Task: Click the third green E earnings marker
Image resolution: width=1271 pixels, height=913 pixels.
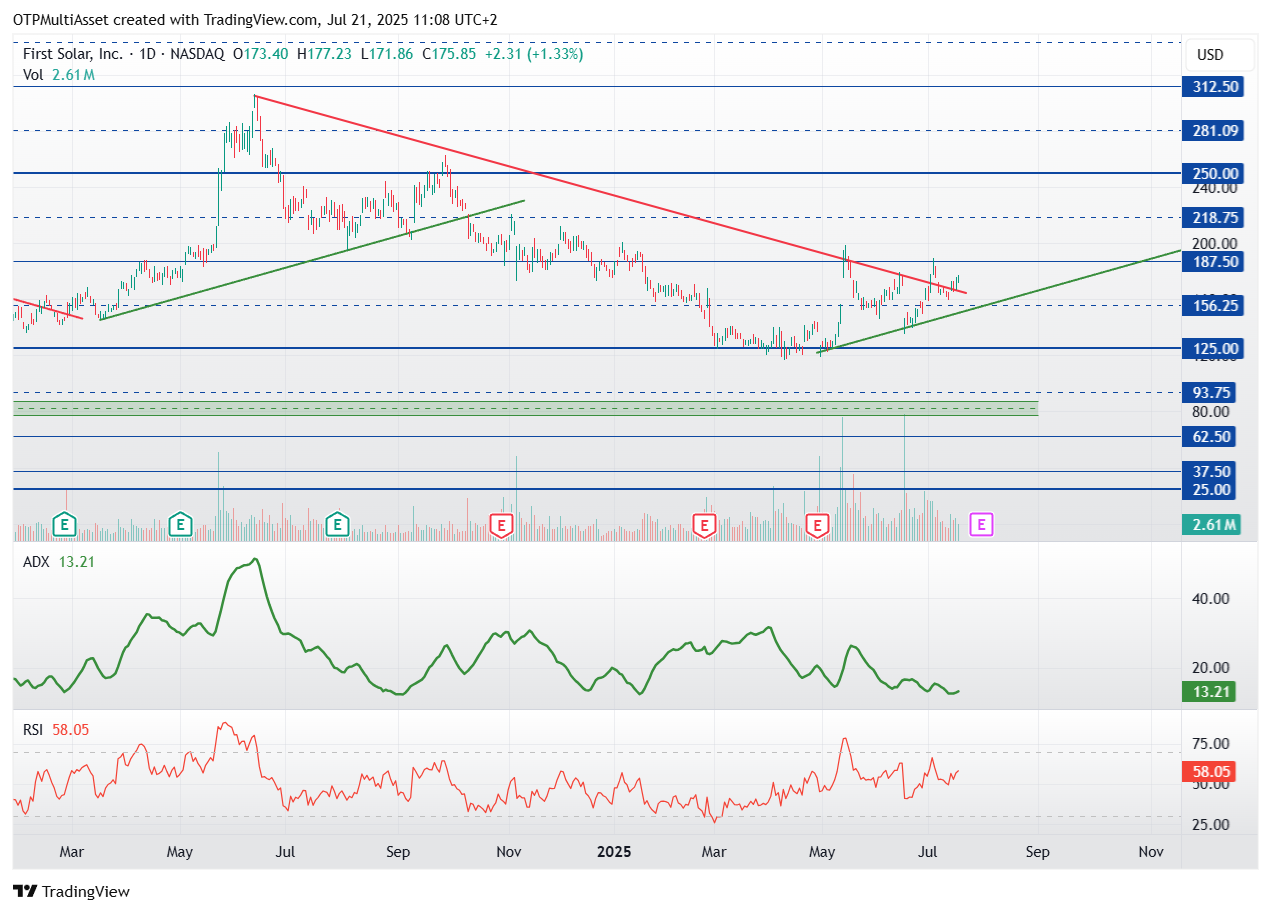Action: (338, 523)
